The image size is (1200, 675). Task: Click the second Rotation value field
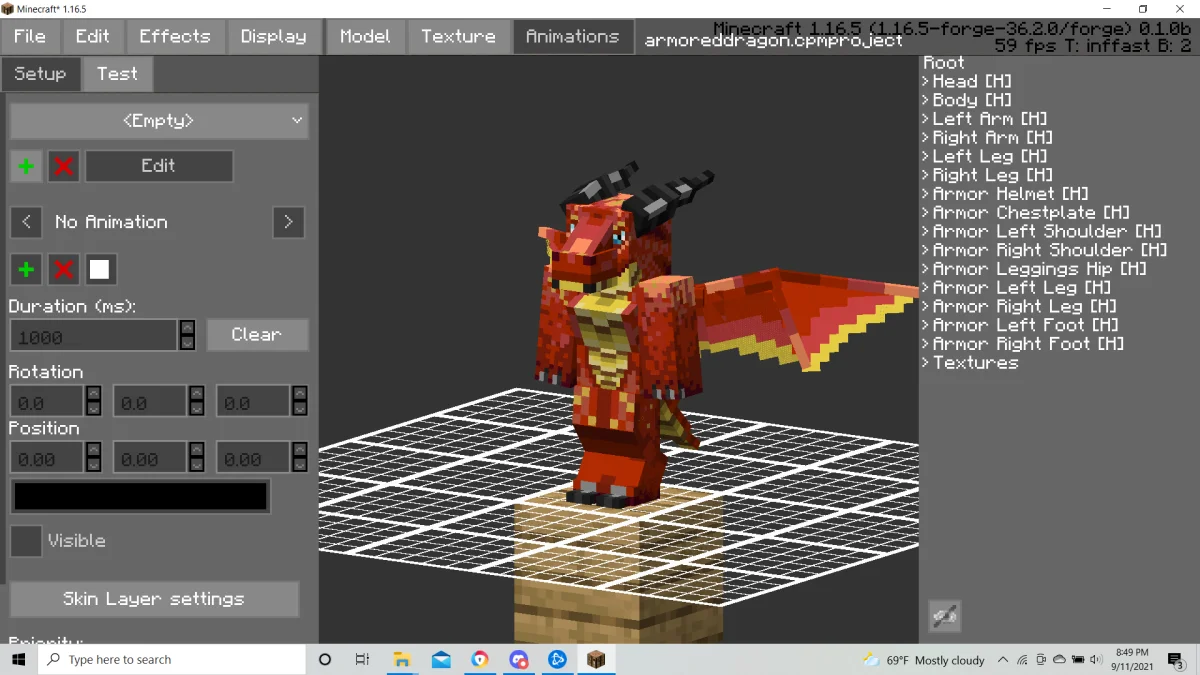point(150,402)
